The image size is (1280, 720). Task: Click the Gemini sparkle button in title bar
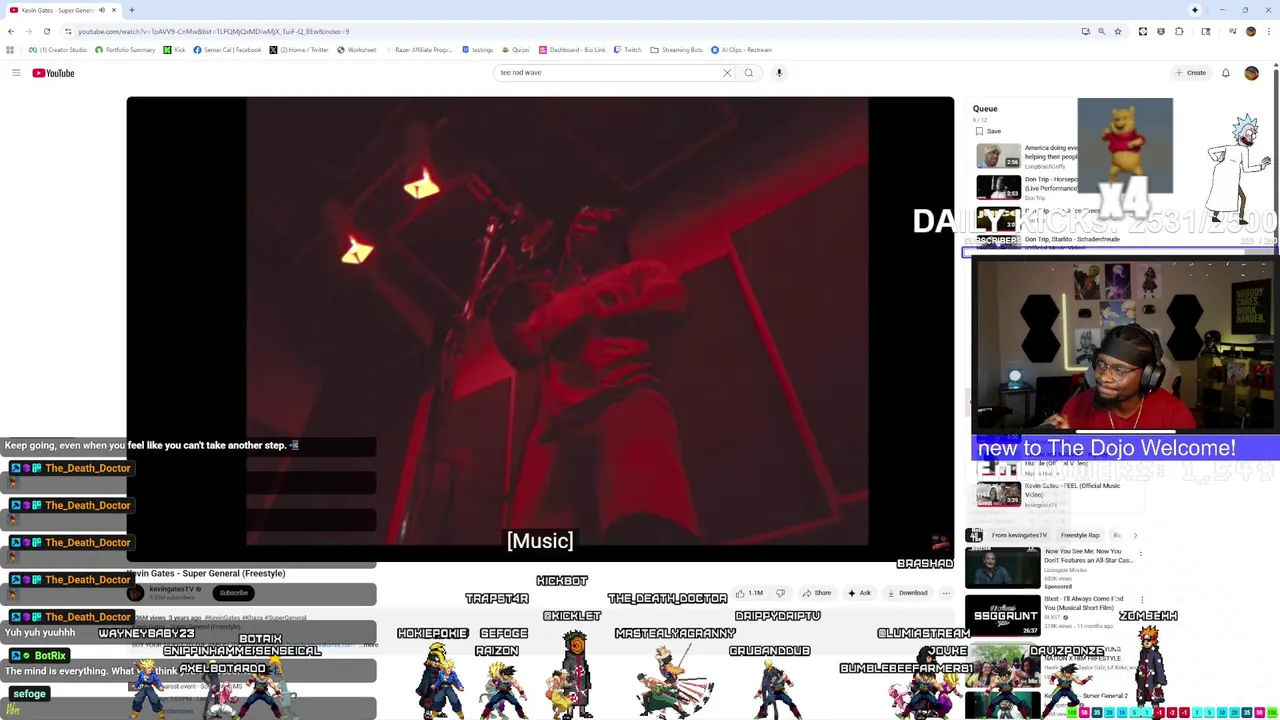[1194, 10]
